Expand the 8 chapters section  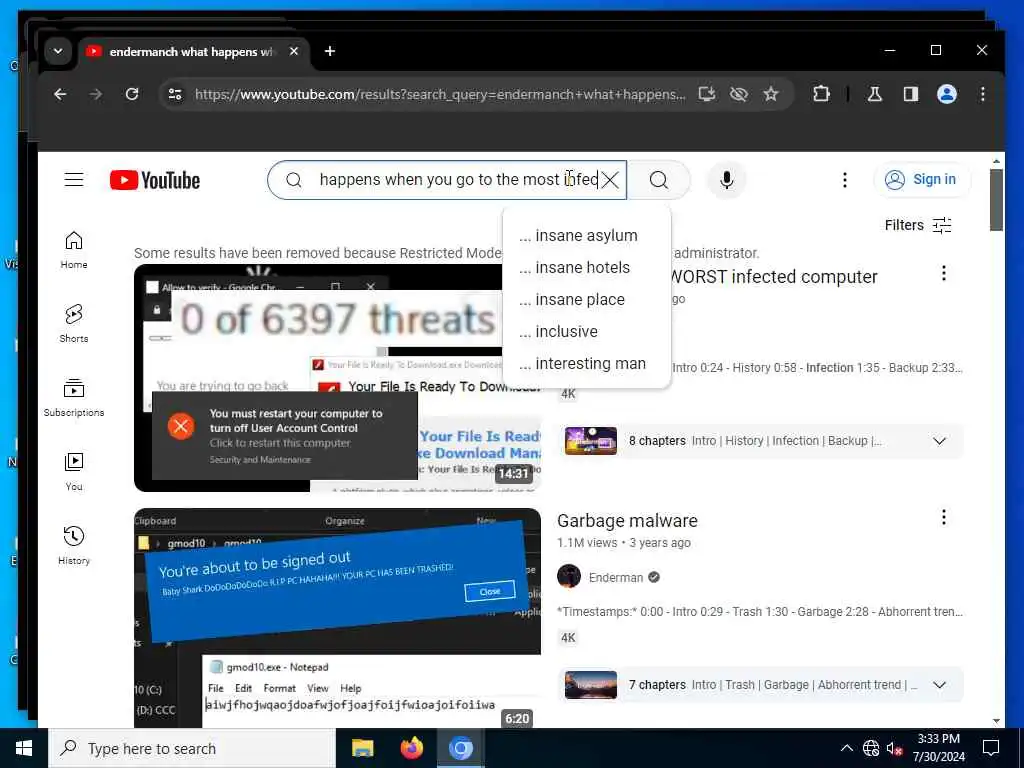(939, 441)
